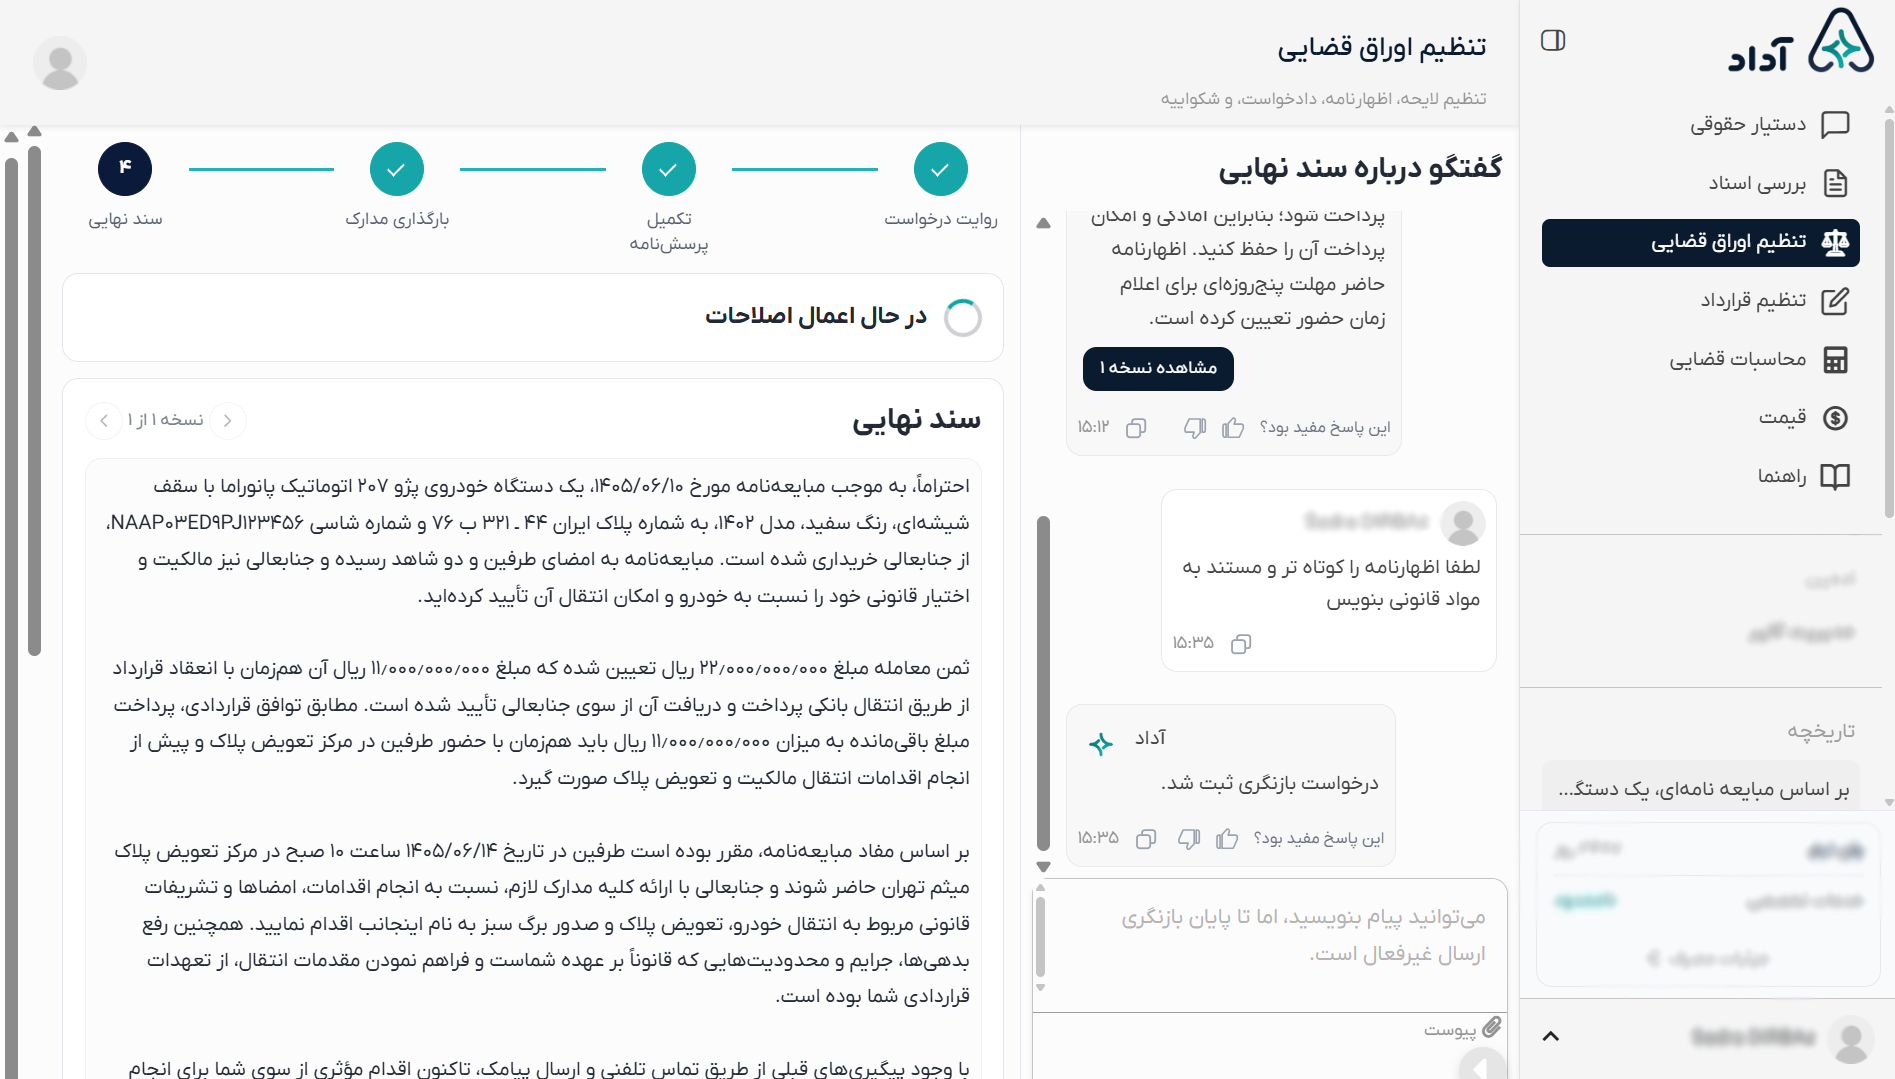Screen dimensions: 1895x1079
Task: Like the response sent at ۱۵:۱۲
Action: [x=1233, y=428]
